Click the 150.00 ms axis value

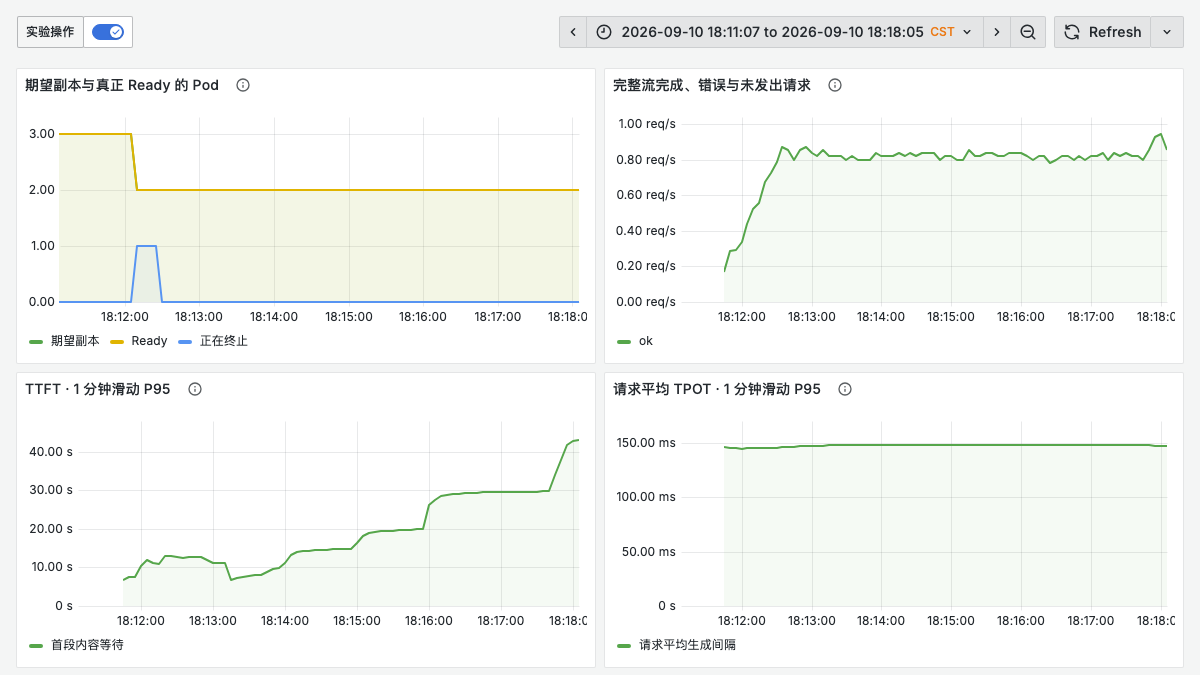(648, 442)
